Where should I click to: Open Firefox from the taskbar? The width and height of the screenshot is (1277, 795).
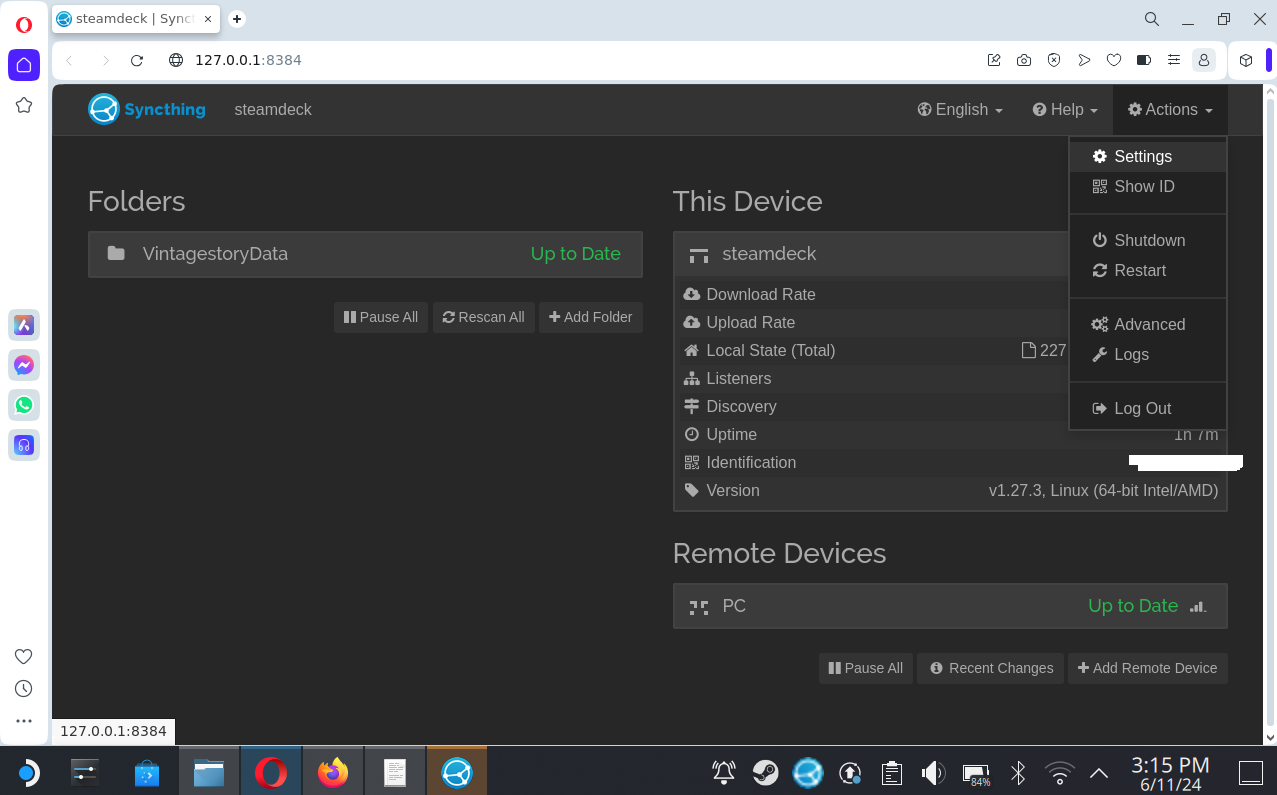coord(333,772)
